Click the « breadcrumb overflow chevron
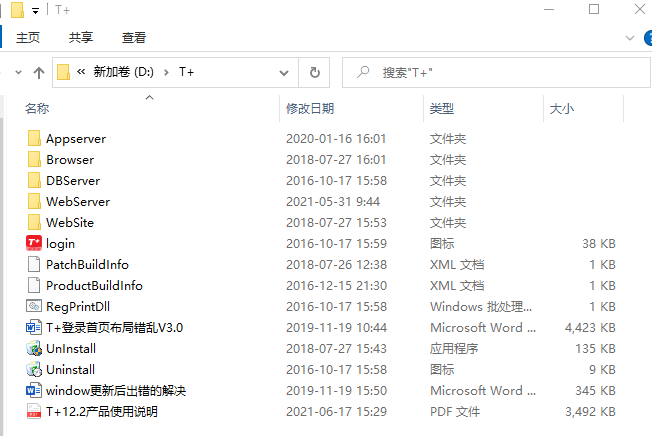The height and width of the screenshot is (436, 652). point(81,71)
